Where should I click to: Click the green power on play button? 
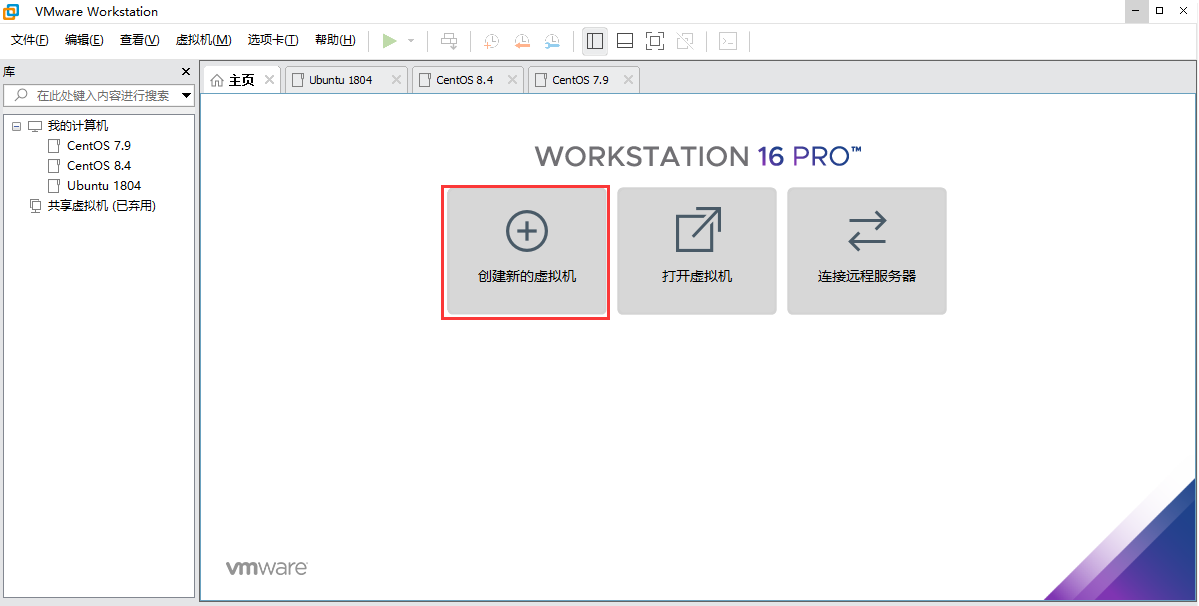pyautogui.click(x=390, y=41)
